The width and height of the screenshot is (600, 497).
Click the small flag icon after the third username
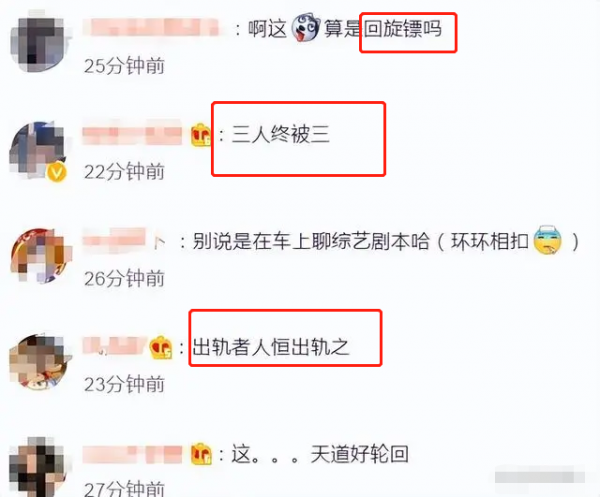click(160, 242)
